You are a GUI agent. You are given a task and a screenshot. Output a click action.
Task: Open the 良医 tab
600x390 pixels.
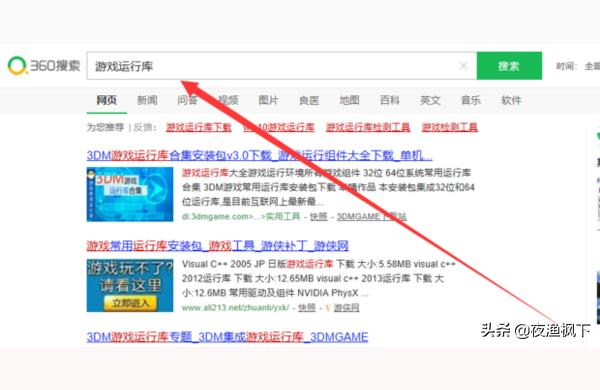pyautogui.click(x=309, y=100)
